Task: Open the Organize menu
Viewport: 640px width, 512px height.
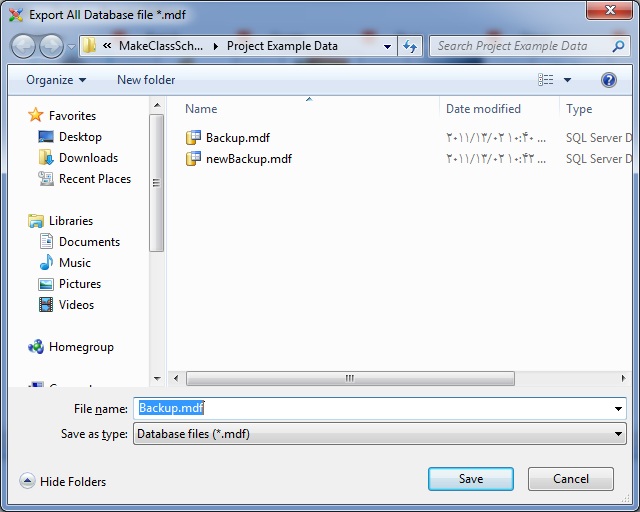Action: coord(56,80)
